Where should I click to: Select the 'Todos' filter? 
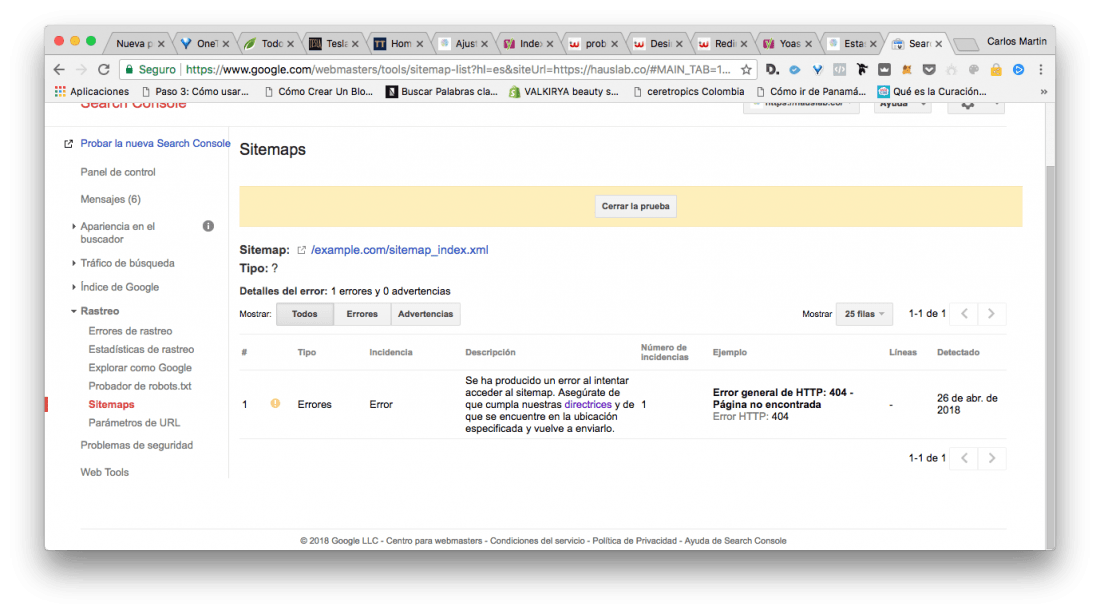tap(304, 314)
